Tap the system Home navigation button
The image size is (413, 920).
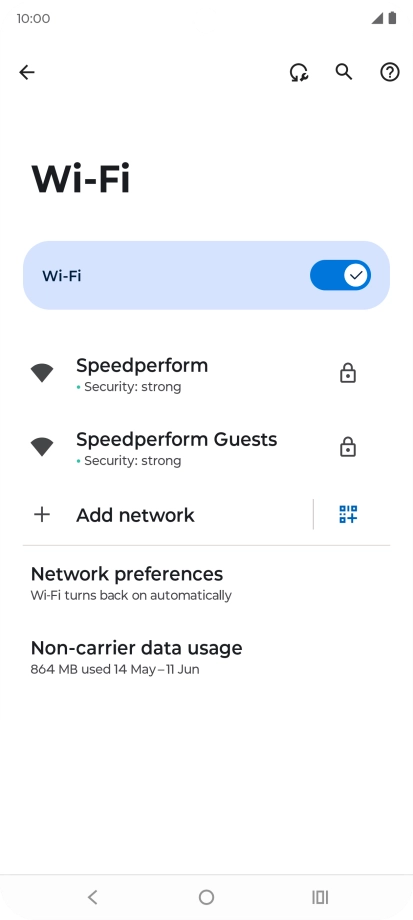coord(206,897)
